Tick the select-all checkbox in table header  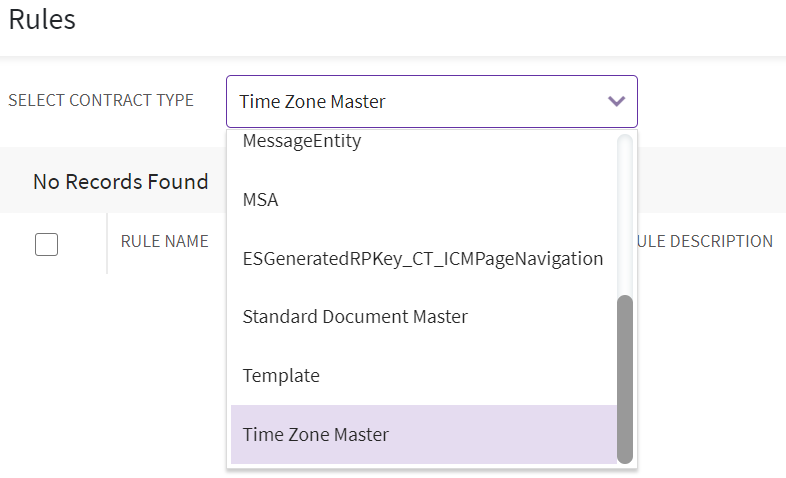(46, 243)
